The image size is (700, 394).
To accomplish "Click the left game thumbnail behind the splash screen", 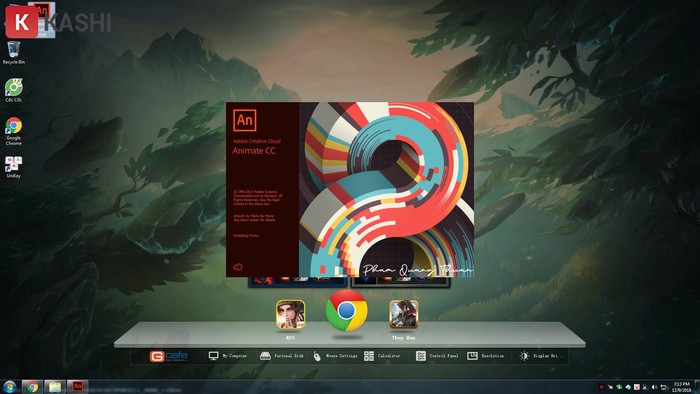I will (x=297, y=281).
